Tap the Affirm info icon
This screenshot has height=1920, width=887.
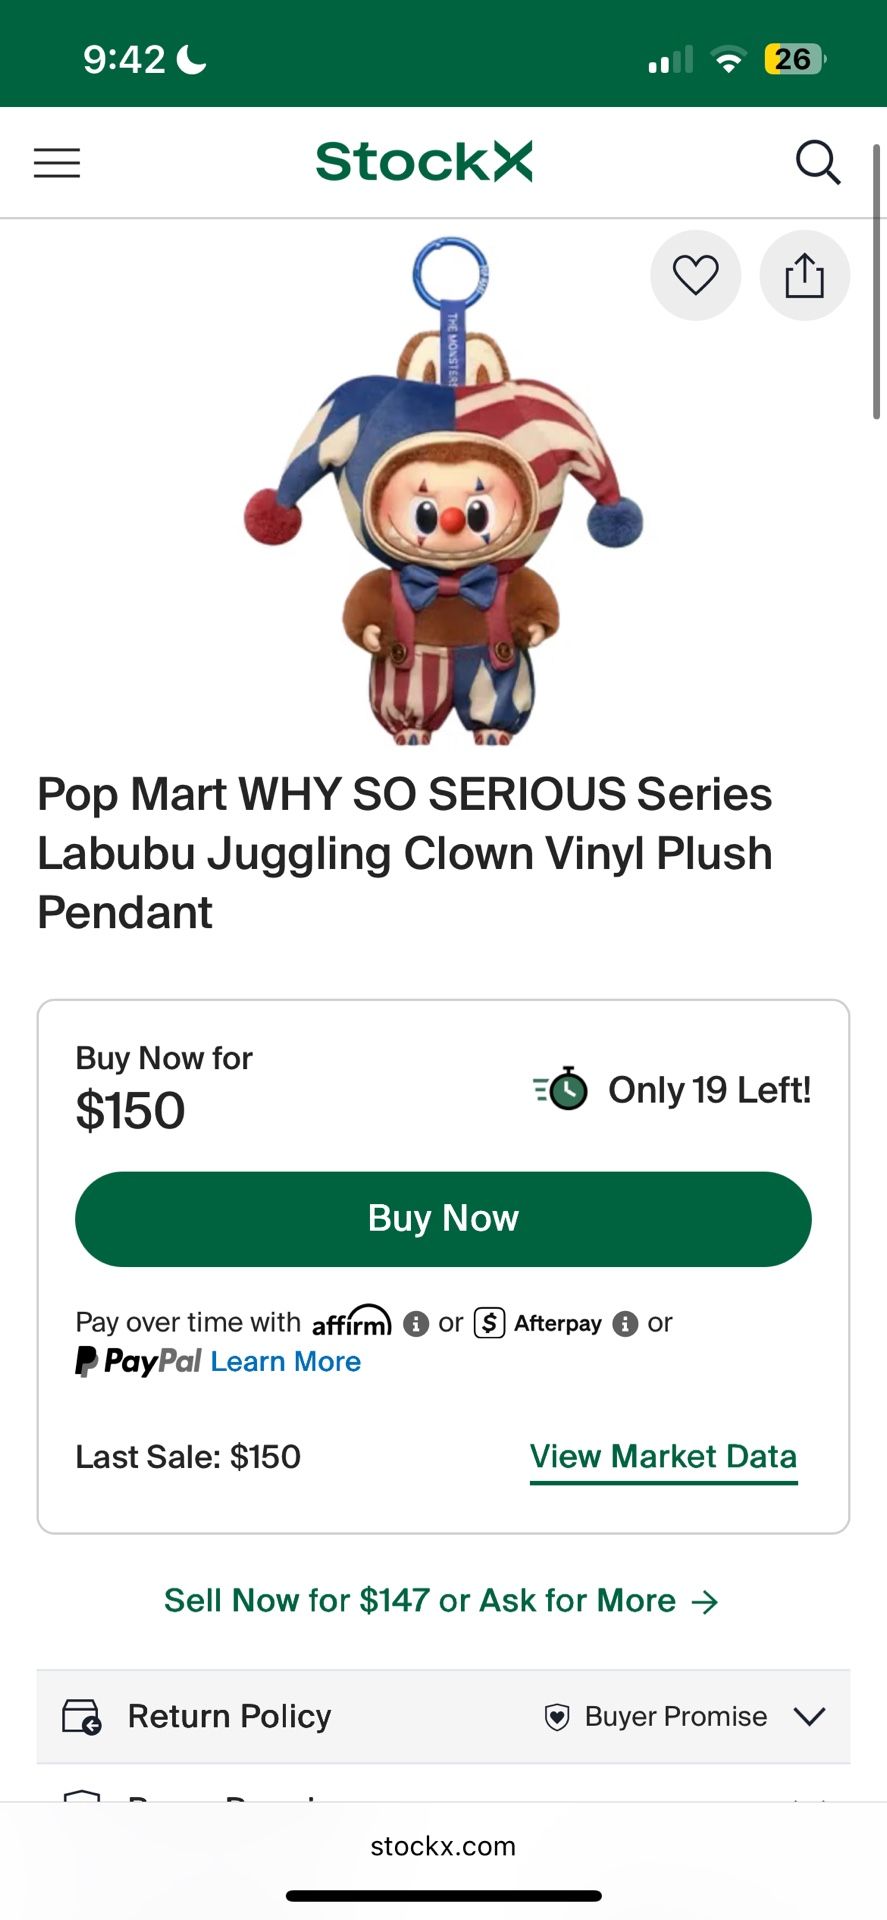(416, 1324)
